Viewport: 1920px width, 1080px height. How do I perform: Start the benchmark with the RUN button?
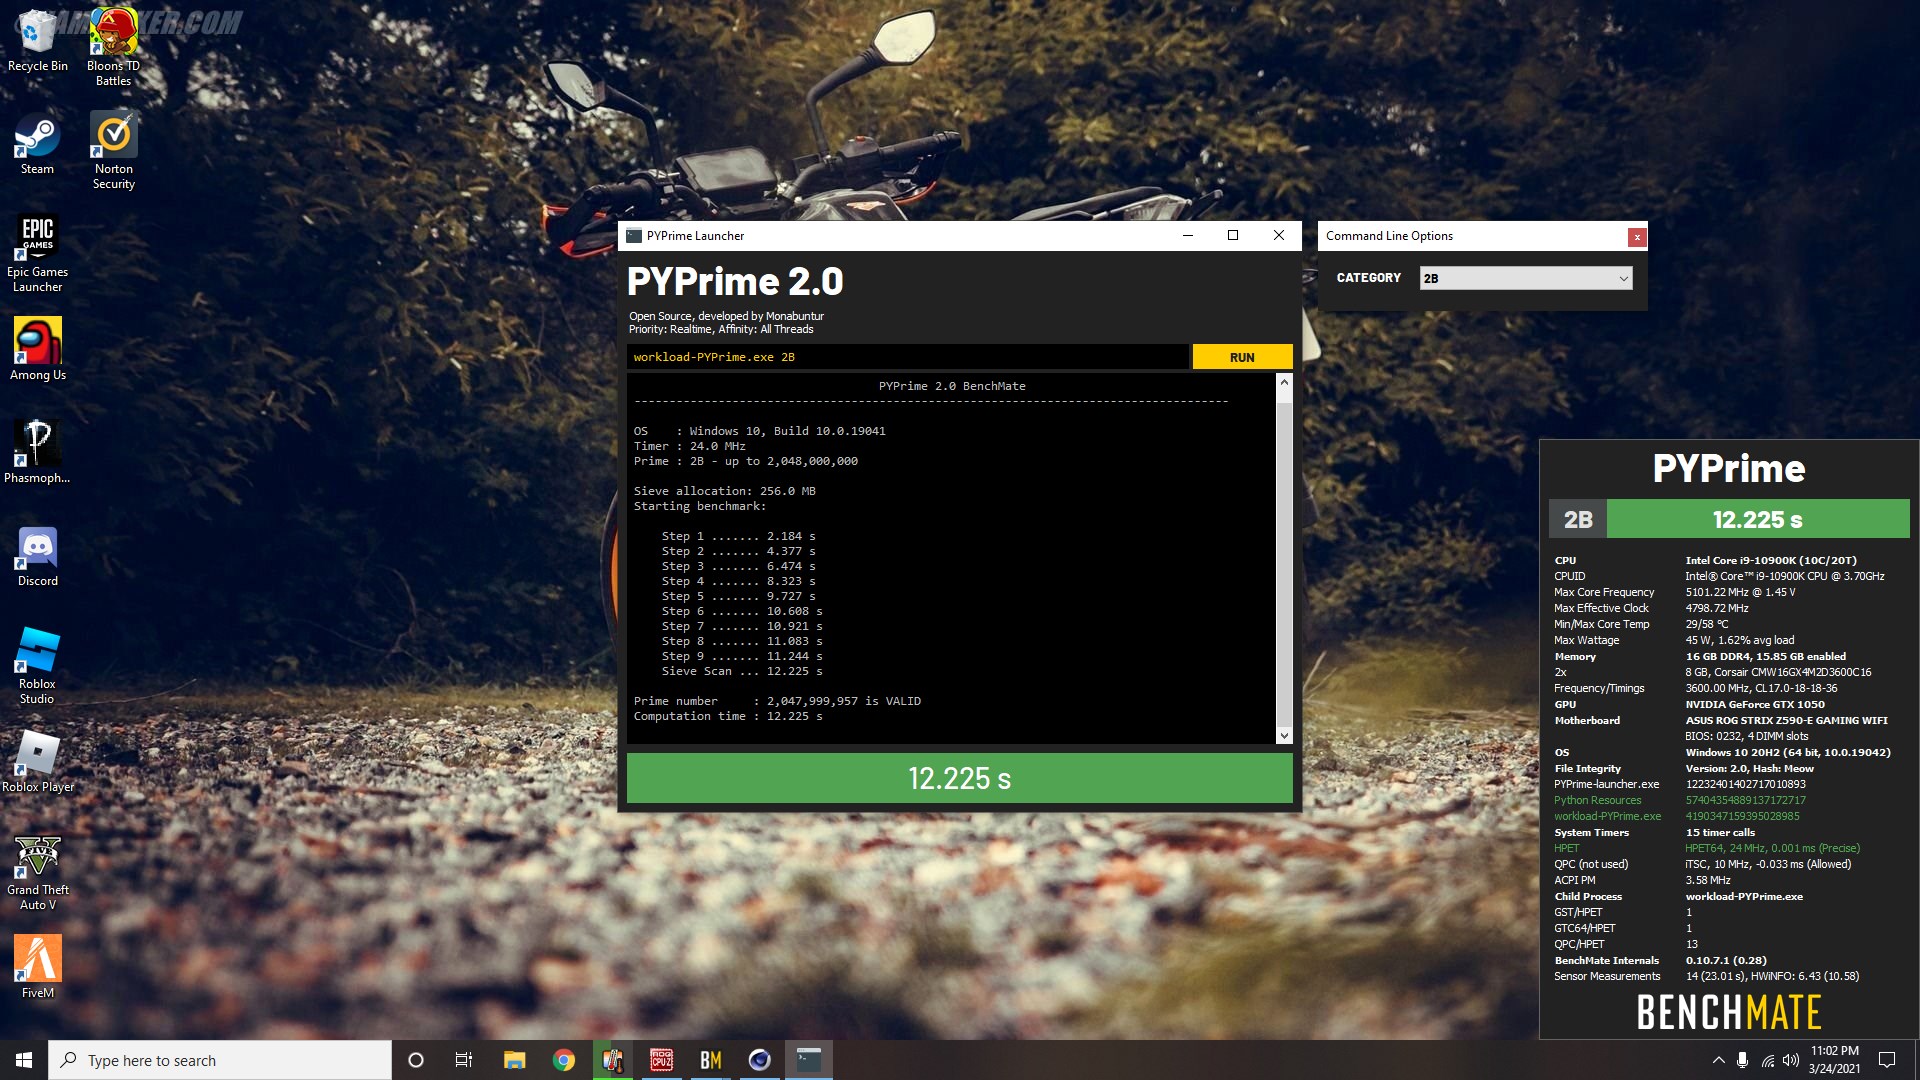pos(1242,357)
